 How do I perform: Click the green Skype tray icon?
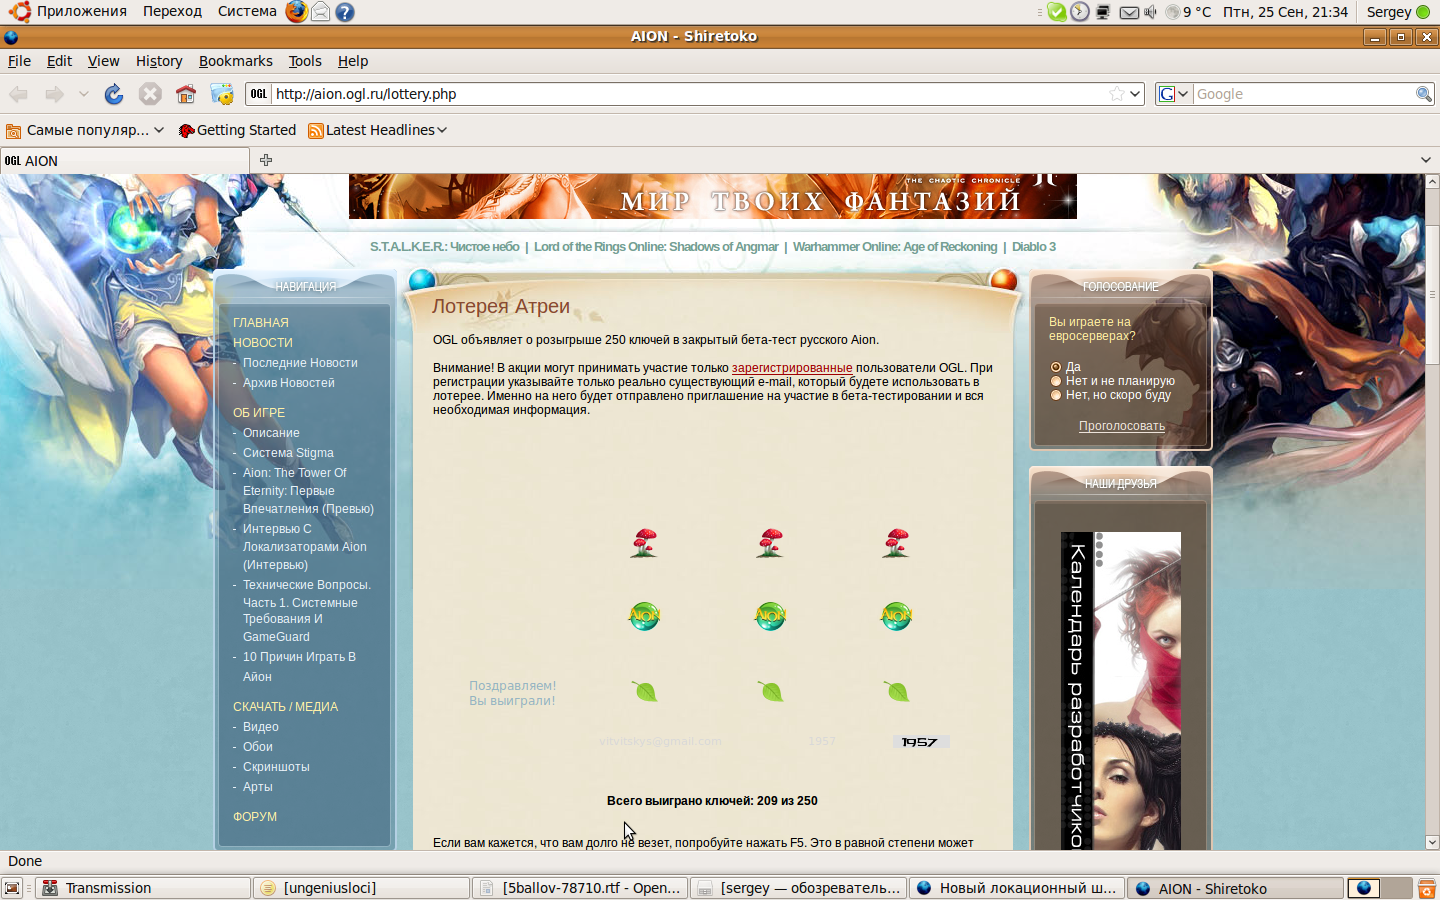[1057, 12]
